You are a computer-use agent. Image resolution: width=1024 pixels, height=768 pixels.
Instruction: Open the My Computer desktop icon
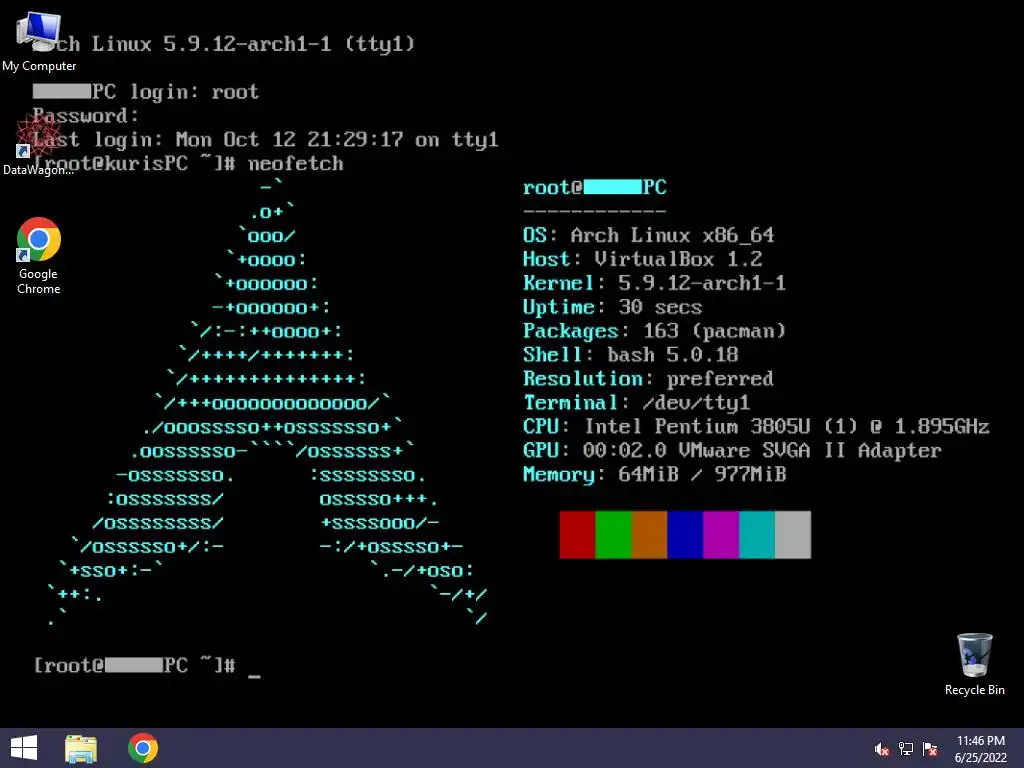click(39, 42)
